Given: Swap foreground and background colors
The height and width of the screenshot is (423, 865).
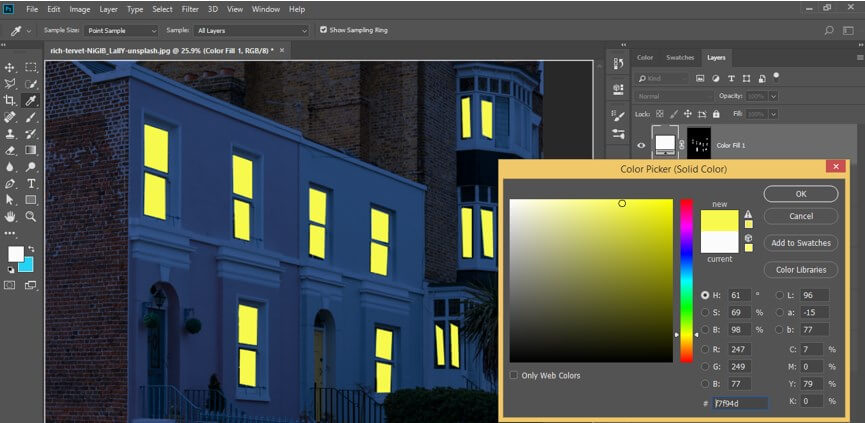Looking at the screenshot, I should (x=31, y=249).
